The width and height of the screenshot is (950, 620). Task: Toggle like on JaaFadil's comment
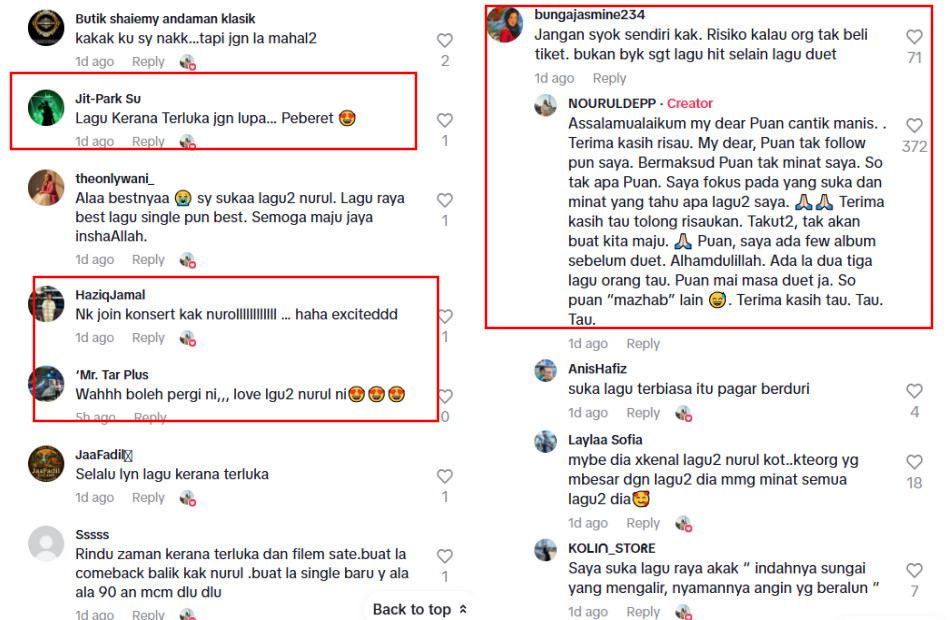tap(445, 476)
